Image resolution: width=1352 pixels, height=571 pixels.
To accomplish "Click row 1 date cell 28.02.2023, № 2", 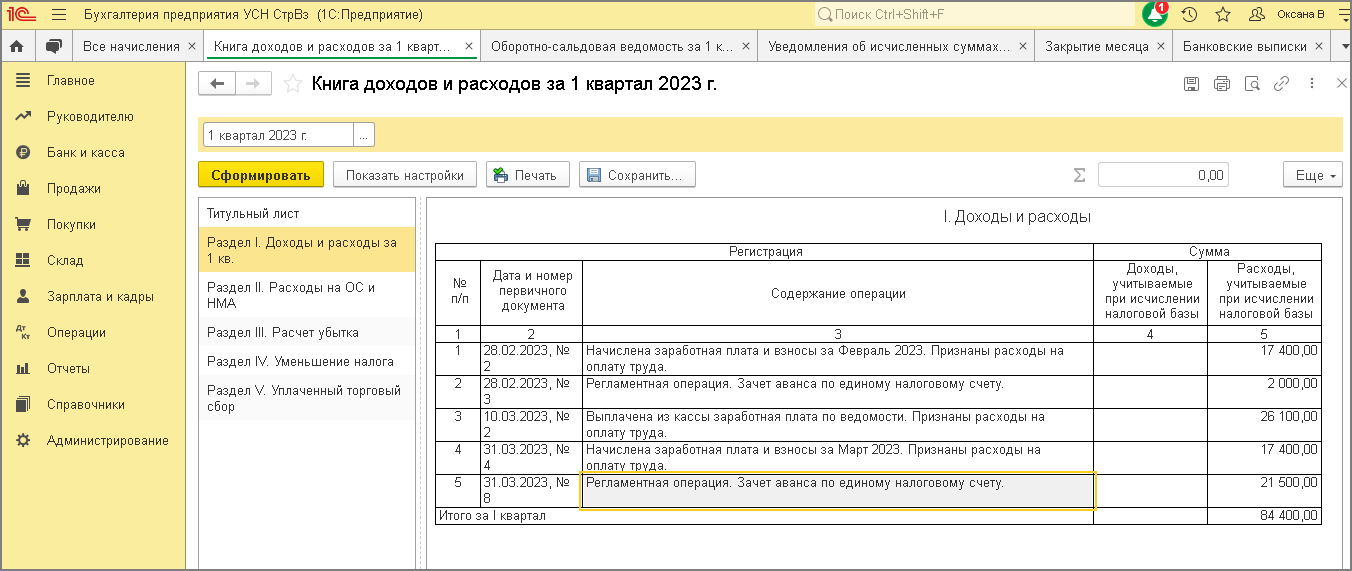I will (x=532, y=358).
